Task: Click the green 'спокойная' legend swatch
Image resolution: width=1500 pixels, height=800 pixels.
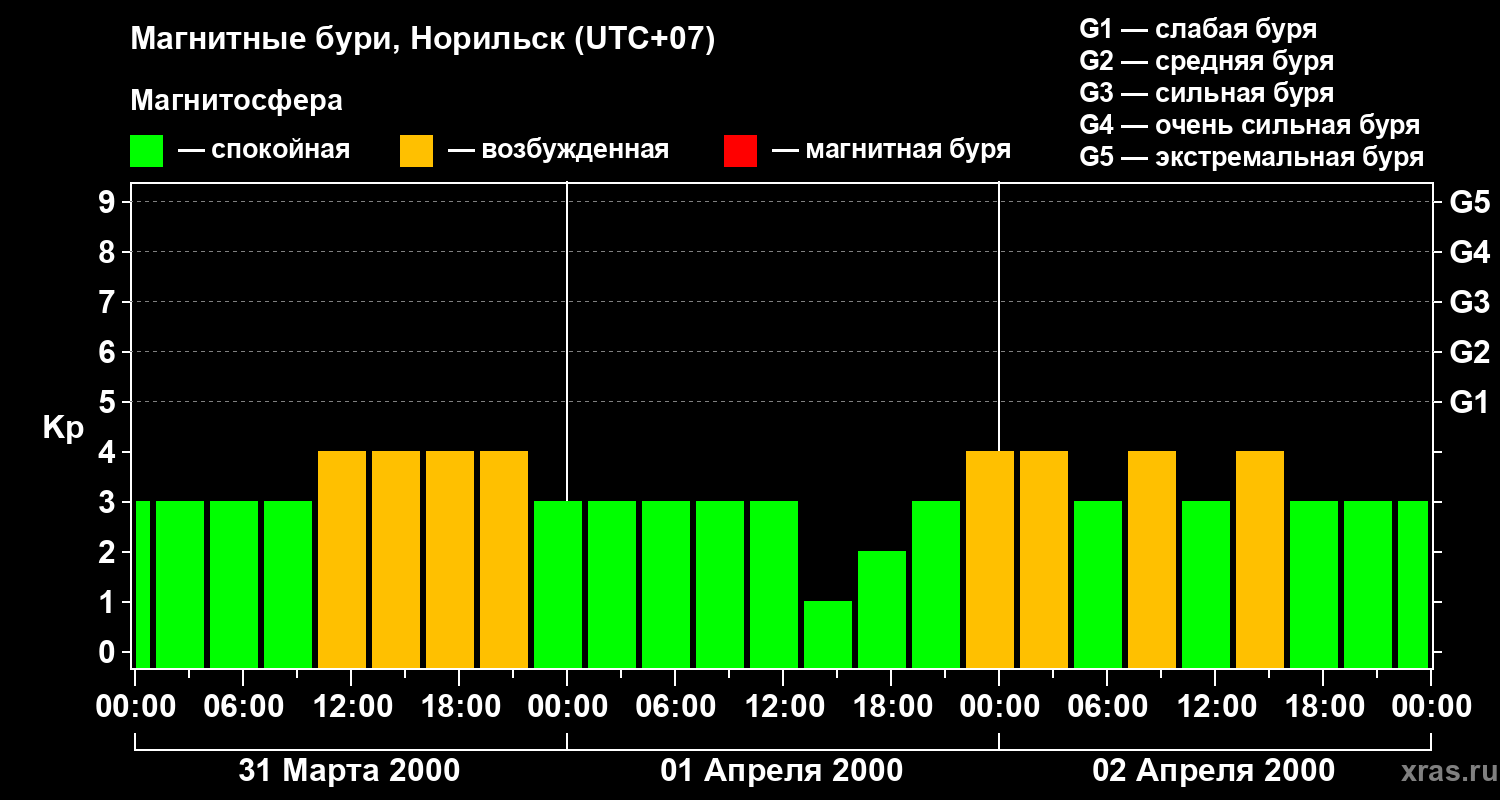Action: point(147,151)
